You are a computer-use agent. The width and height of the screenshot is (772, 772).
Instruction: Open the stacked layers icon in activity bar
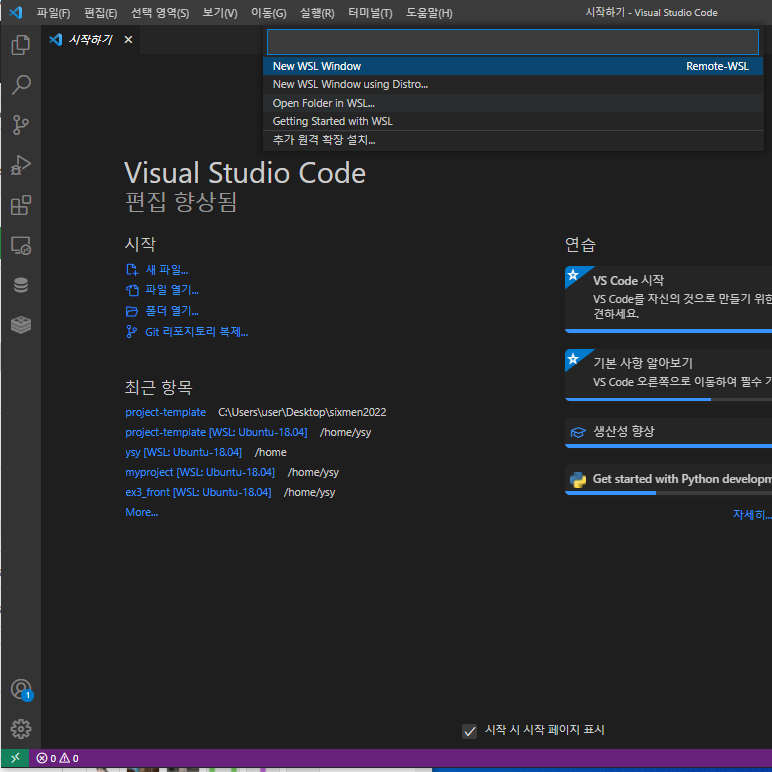21,325
